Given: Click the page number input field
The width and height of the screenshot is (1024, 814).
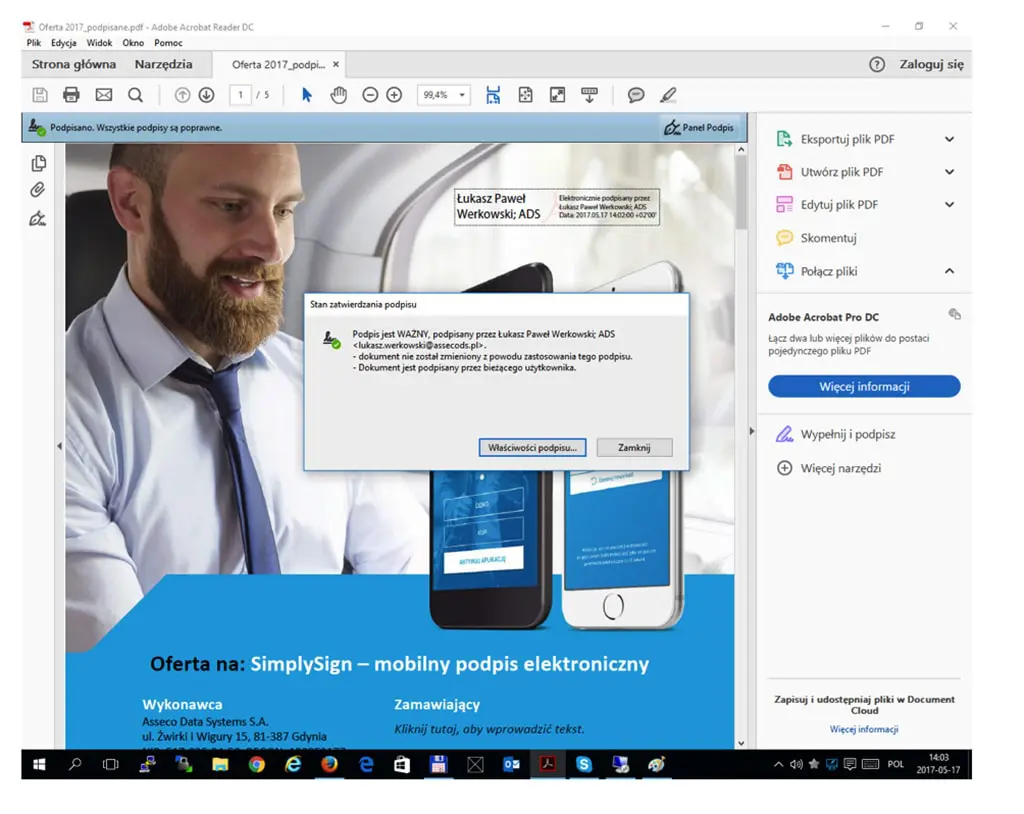Looking at the screenshot, I should 240,95.
